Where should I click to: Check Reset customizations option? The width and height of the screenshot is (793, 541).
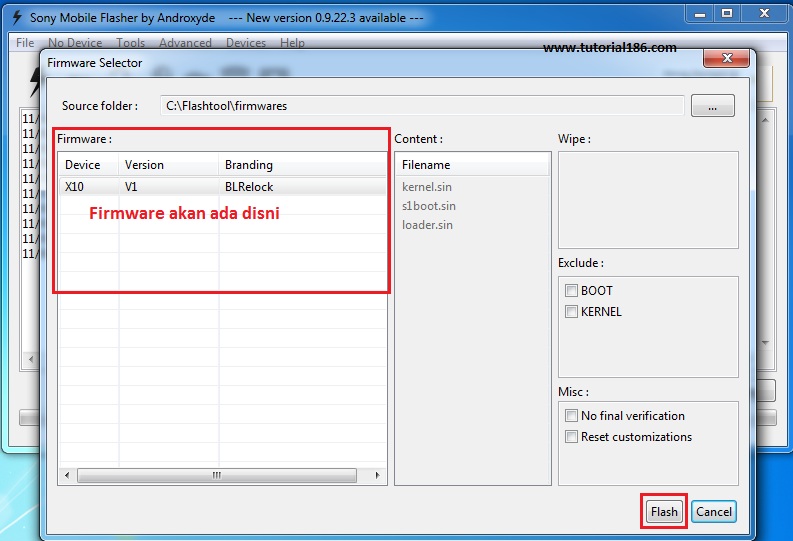click(x=571, y=436)
